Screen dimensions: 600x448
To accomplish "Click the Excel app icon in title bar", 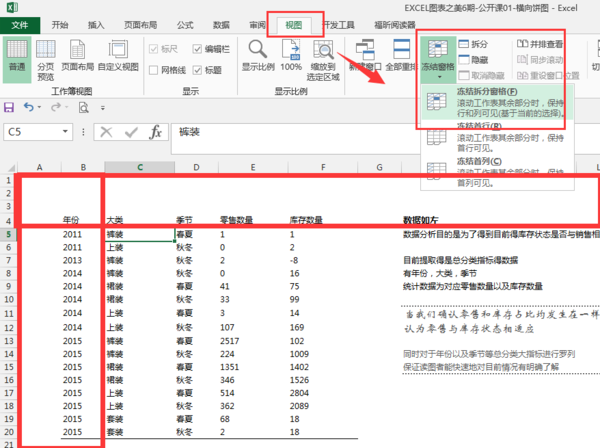I will (12, 7).
